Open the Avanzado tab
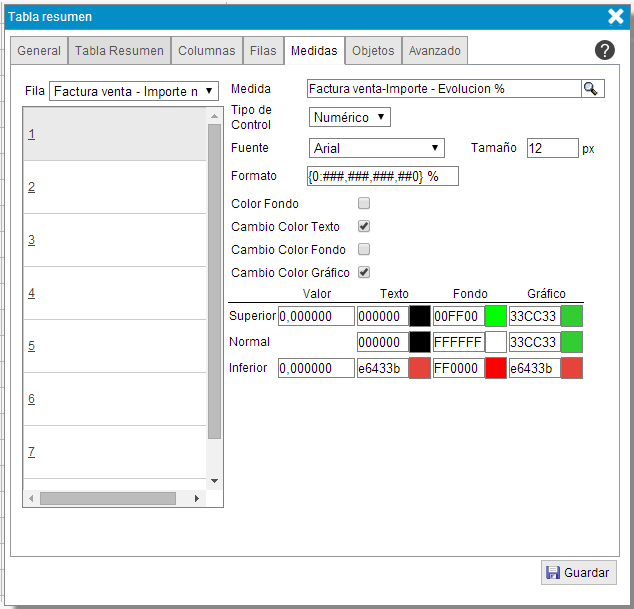Viewport: 634px width, 609px height. tap(435, 51)
